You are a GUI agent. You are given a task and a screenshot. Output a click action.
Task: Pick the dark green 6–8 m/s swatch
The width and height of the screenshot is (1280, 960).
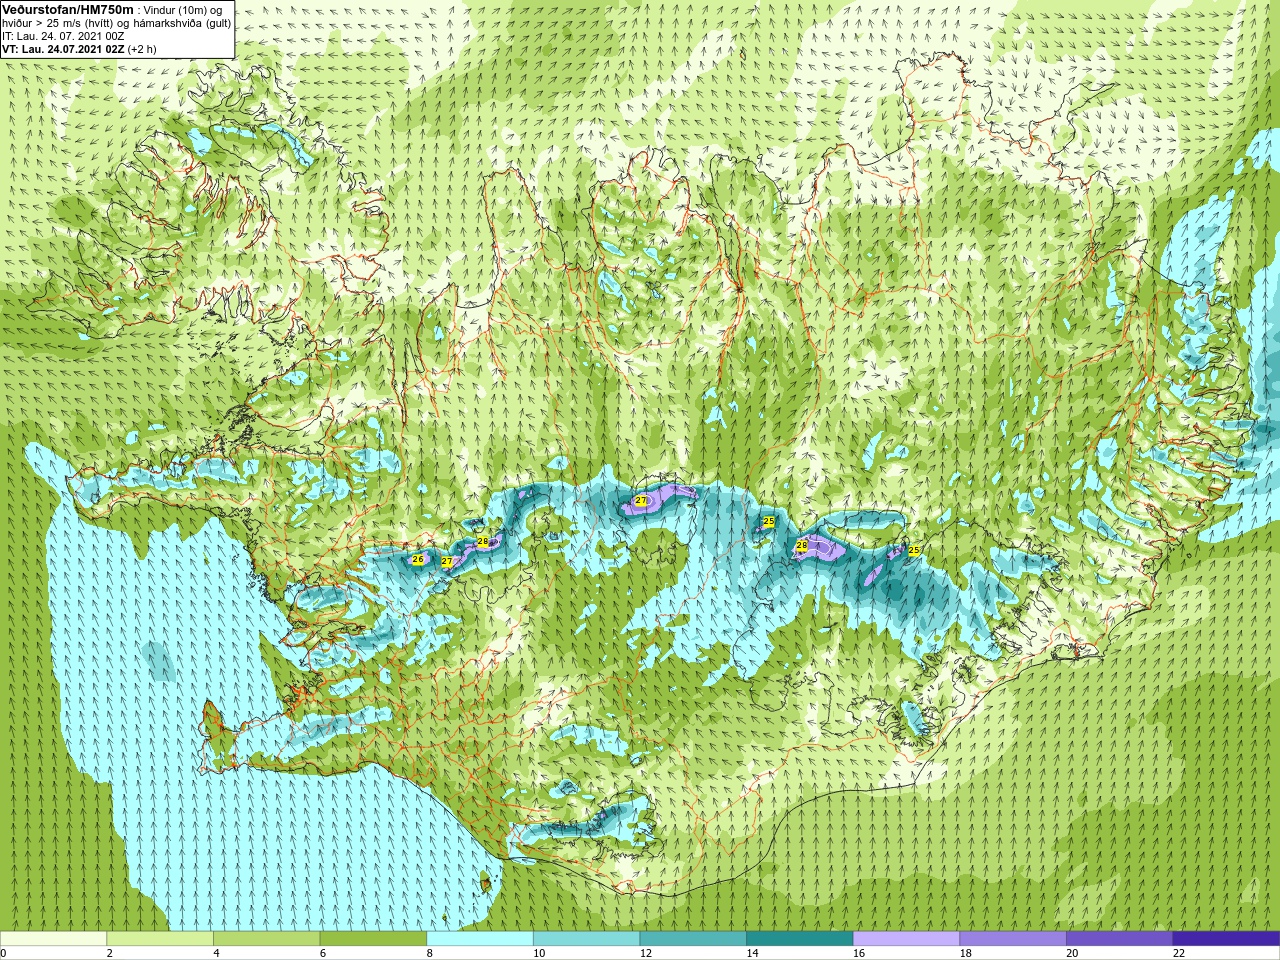[373, 939]
